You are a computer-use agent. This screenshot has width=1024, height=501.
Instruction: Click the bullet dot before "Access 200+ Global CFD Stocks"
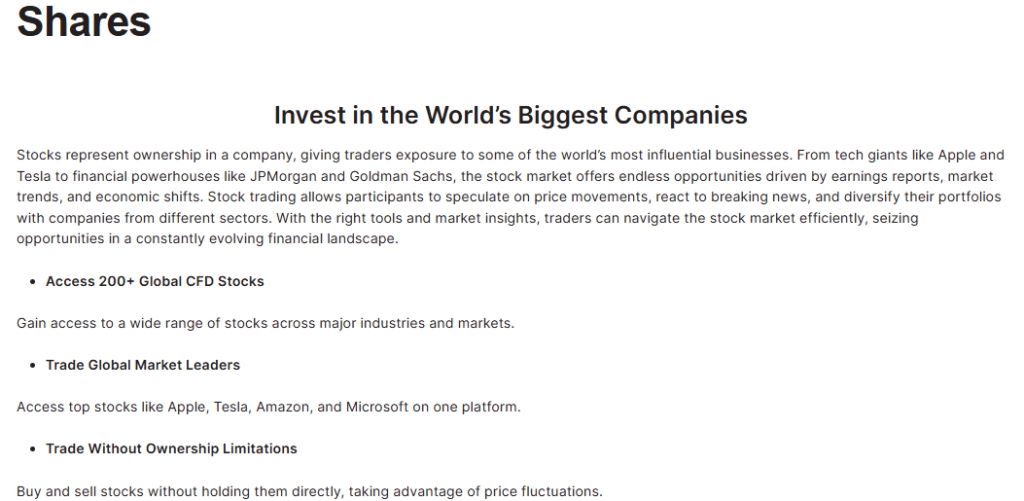point(32,282)
